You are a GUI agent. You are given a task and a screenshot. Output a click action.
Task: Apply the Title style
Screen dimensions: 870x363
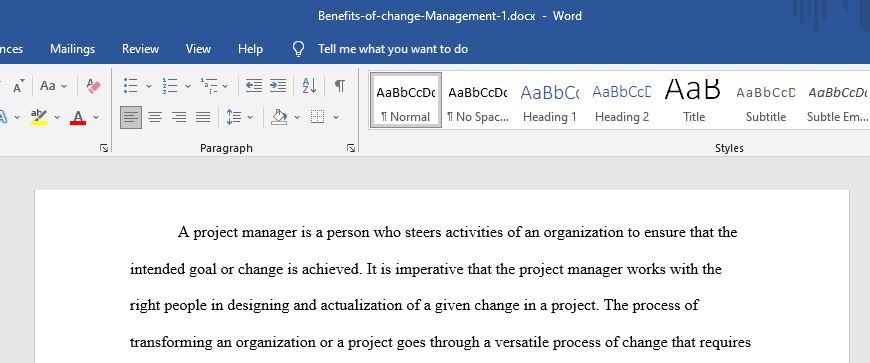[x=694, y=100]
